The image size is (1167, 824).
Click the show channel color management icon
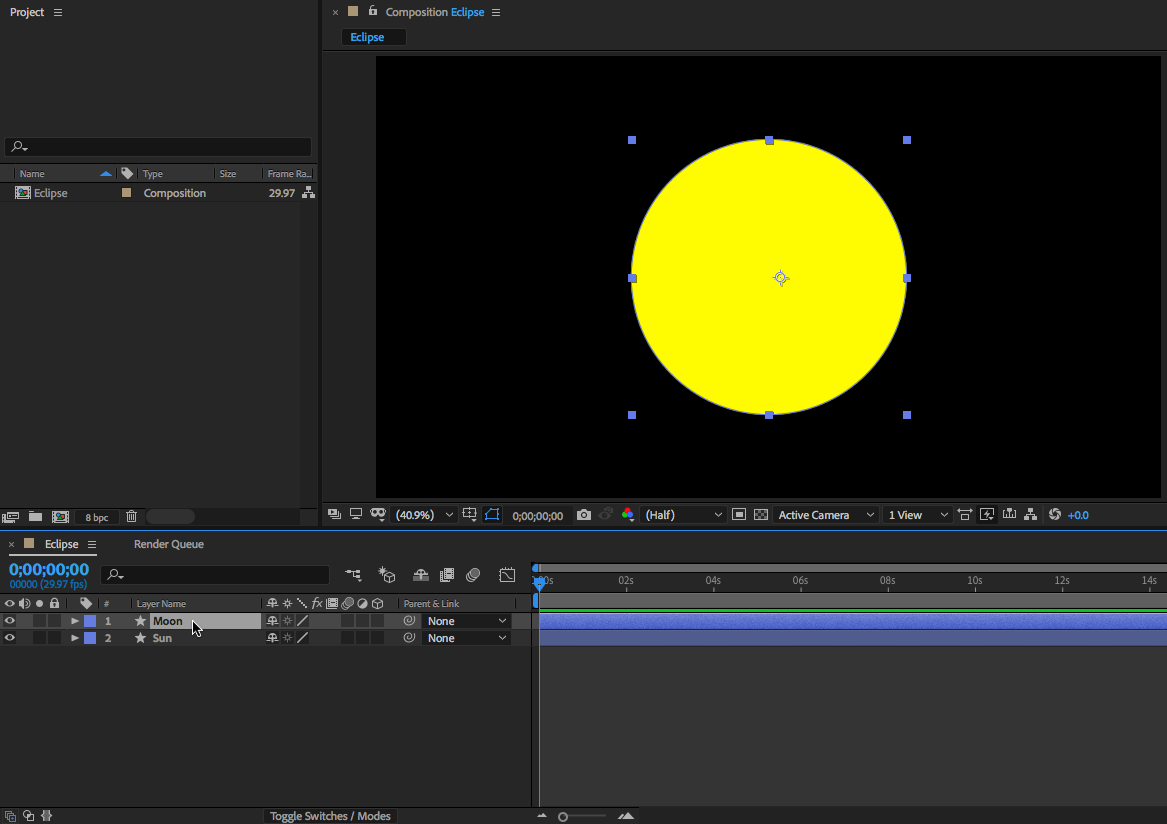(x=627, y=515)
